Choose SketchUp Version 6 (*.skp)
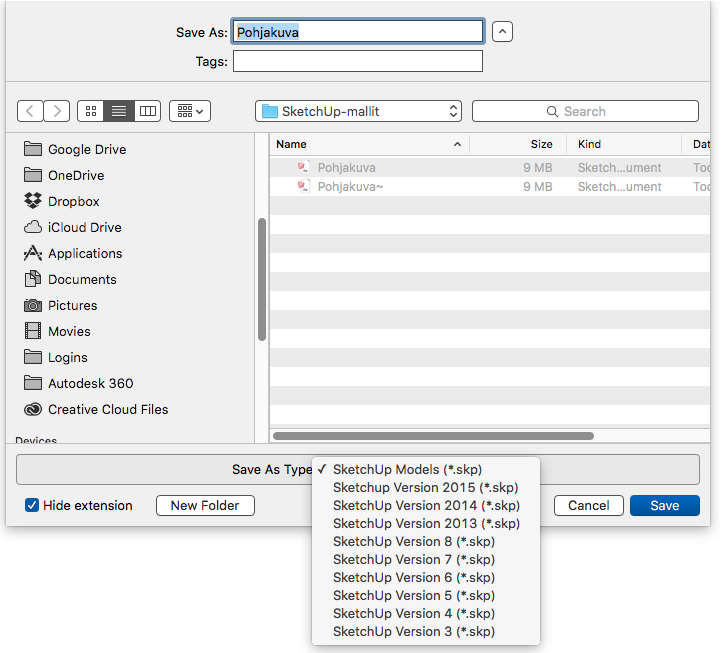The image size is (721, 653). pos(426,578)
